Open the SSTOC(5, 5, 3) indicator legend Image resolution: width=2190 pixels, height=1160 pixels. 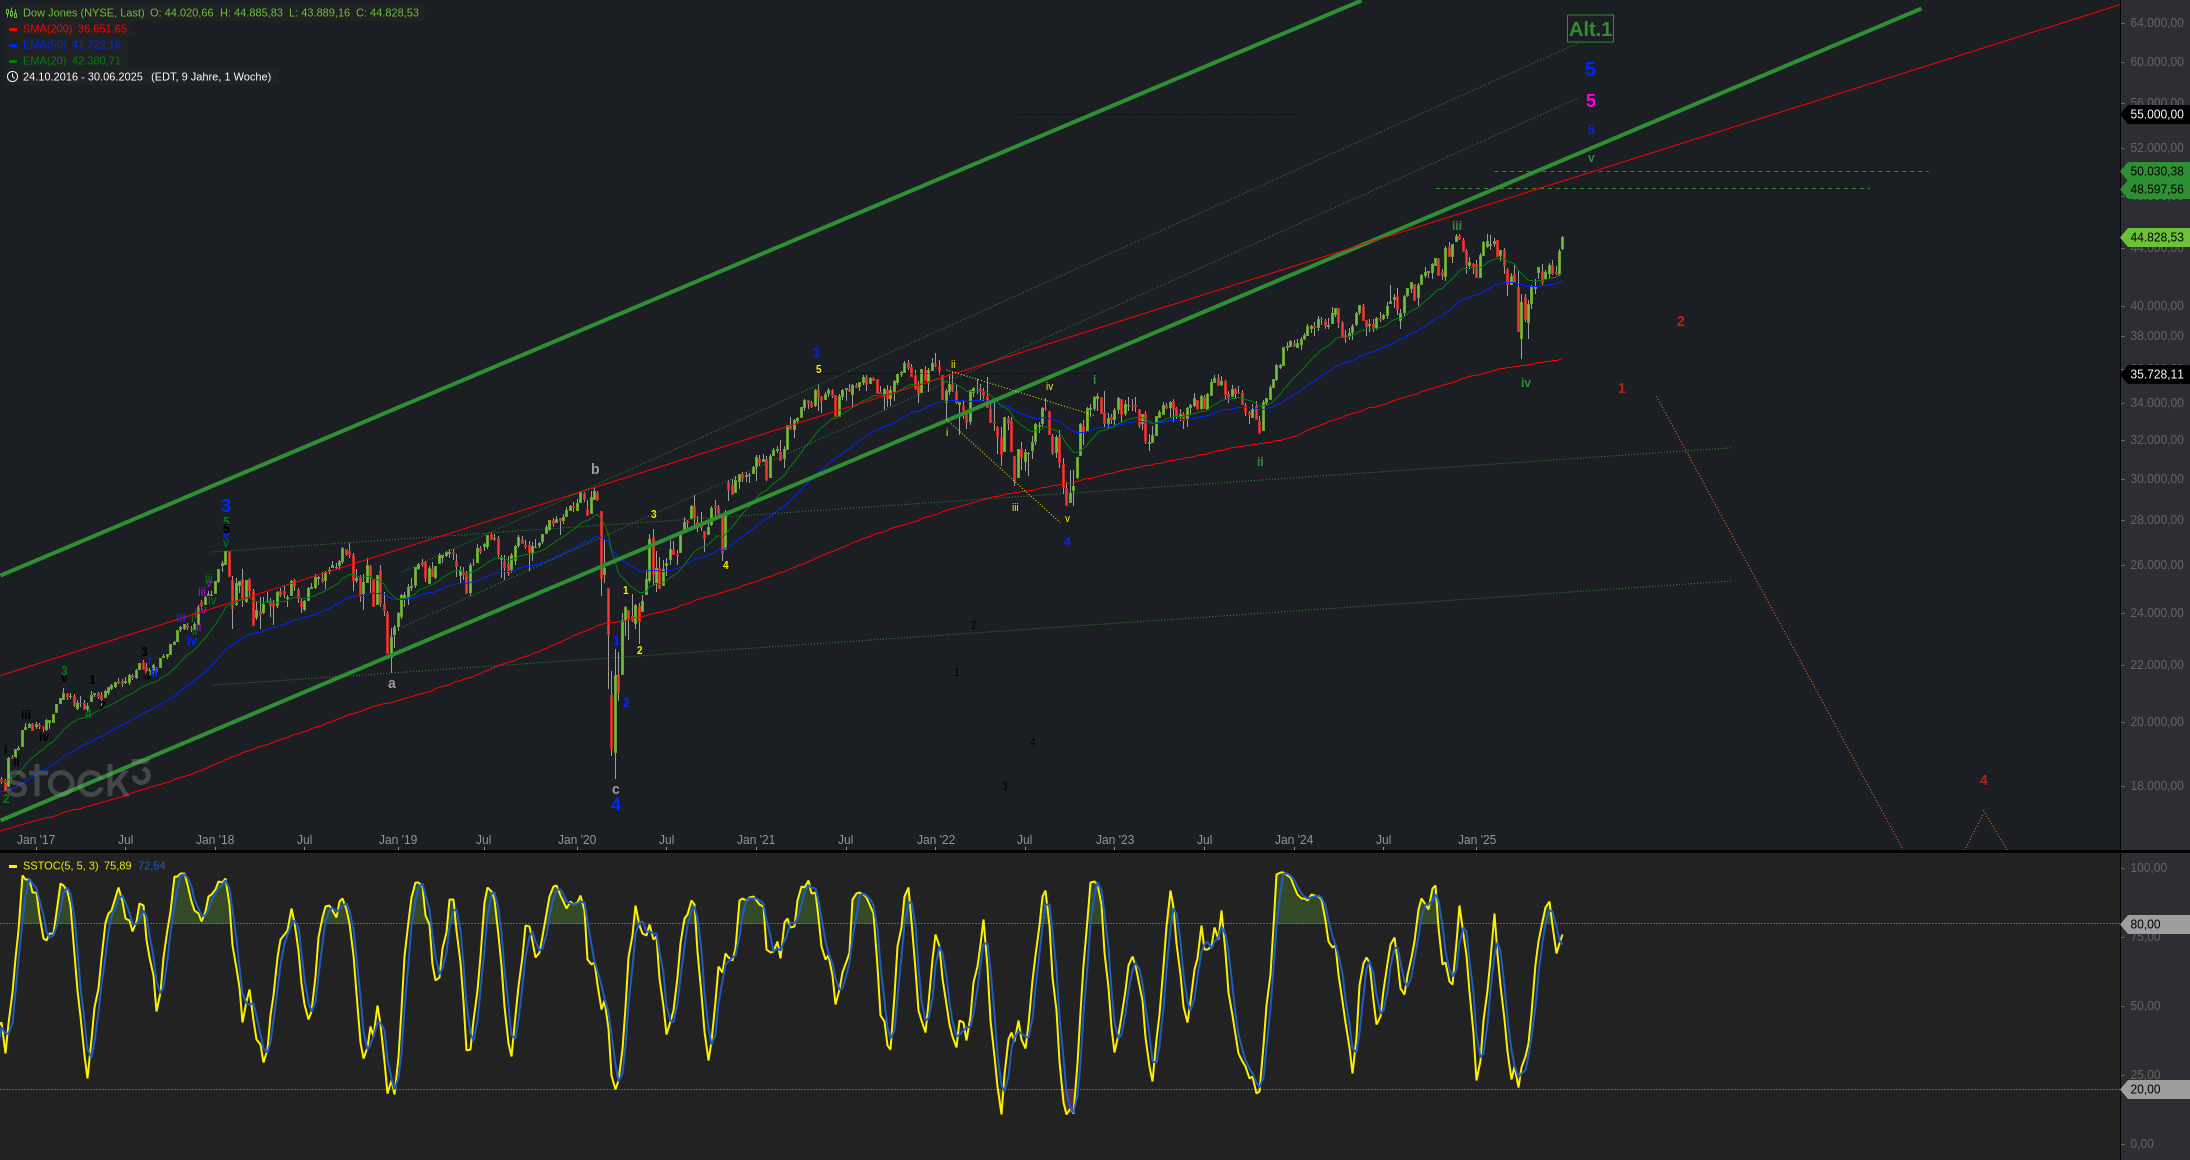point(61,866)
